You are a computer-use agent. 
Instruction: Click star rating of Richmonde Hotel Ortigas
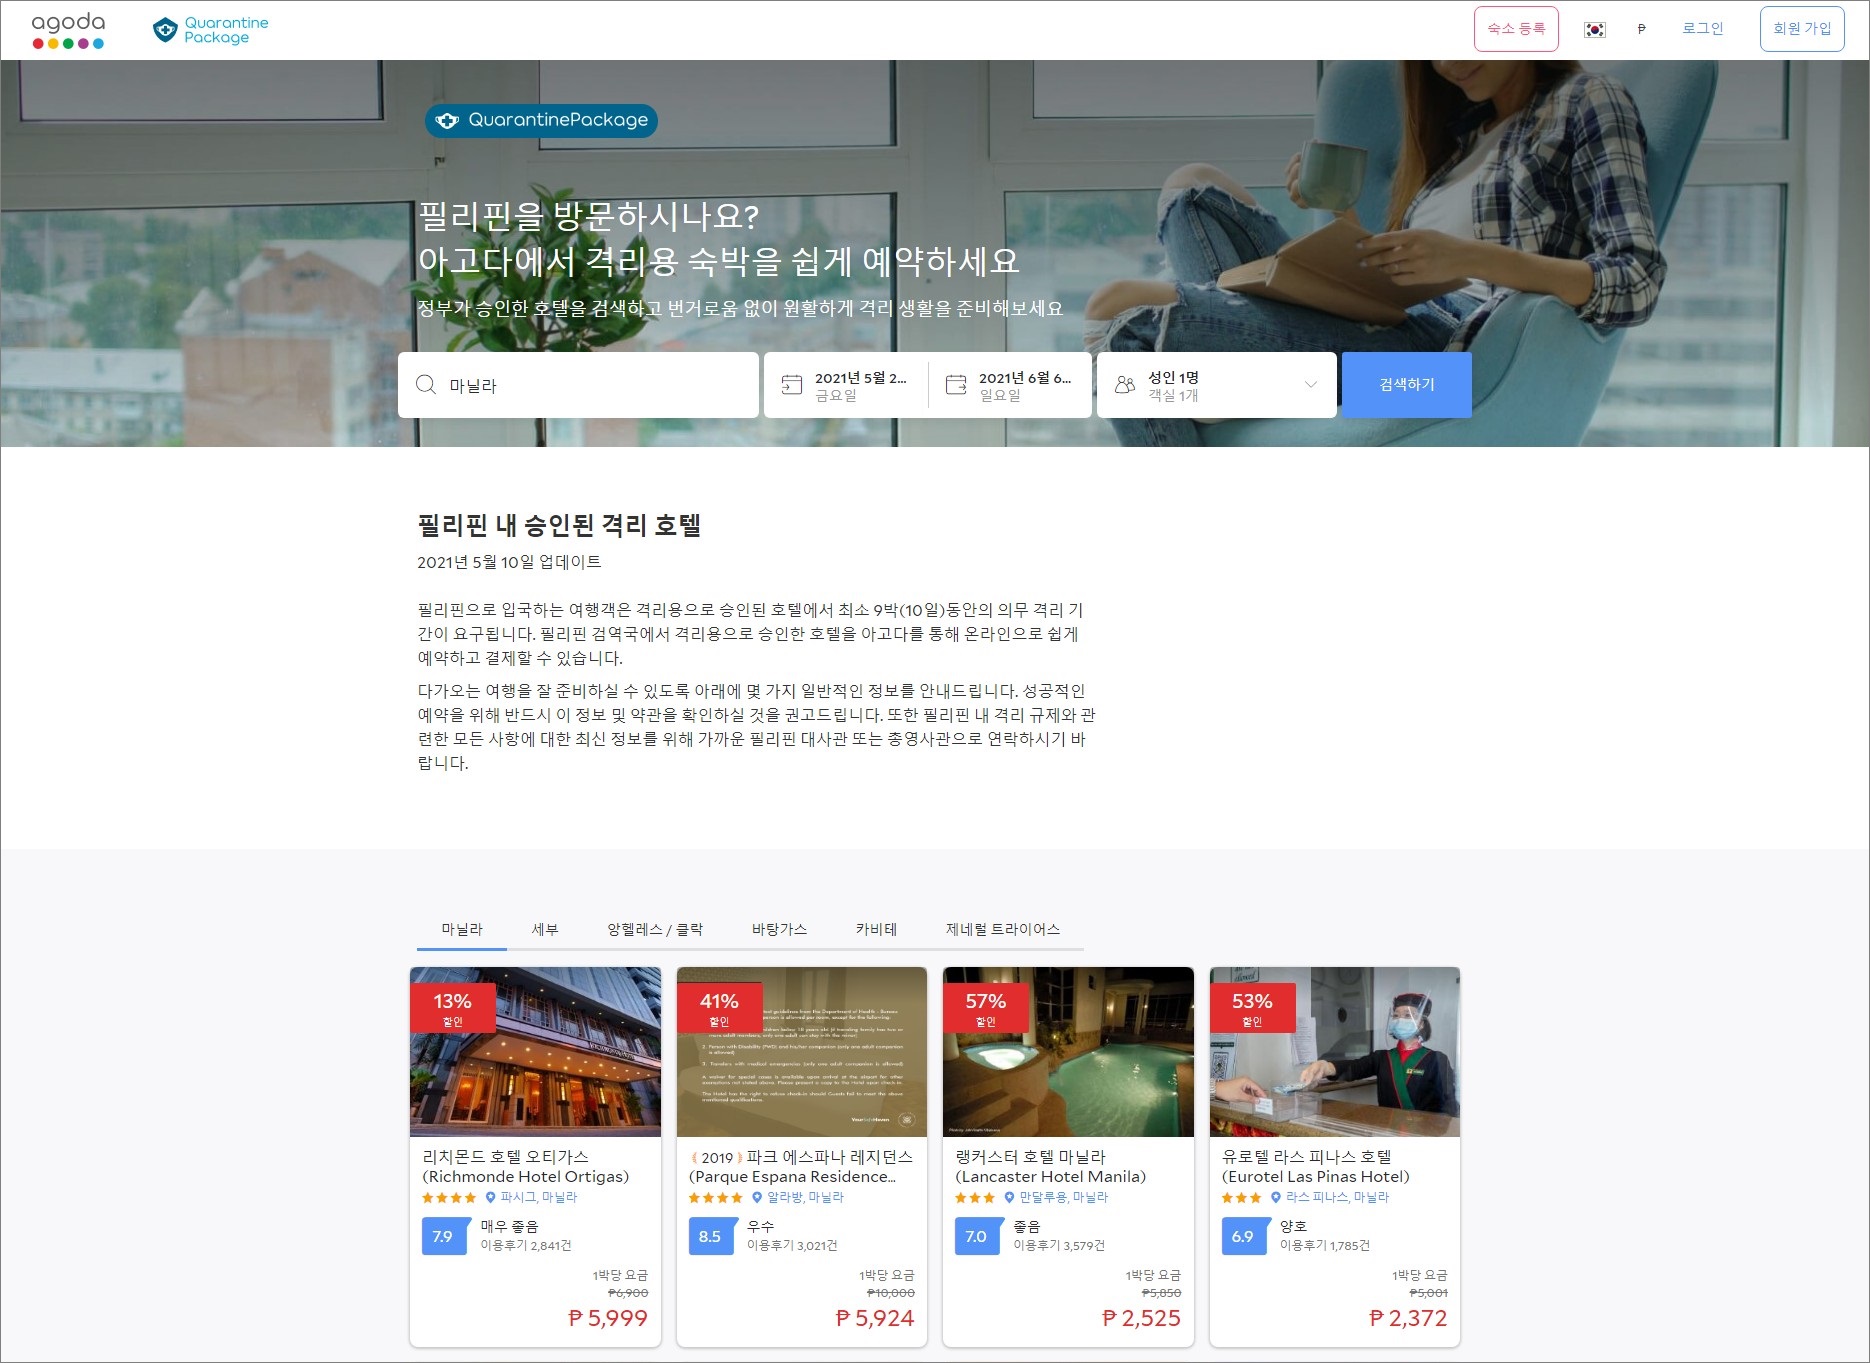[x=449, y=1197]
